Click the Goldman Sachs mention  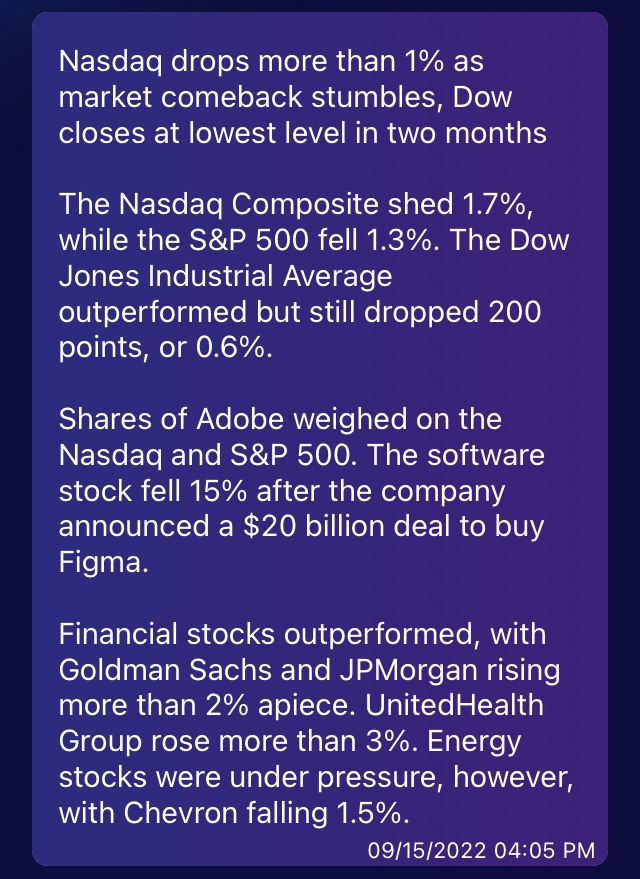(x=166, y=670)
